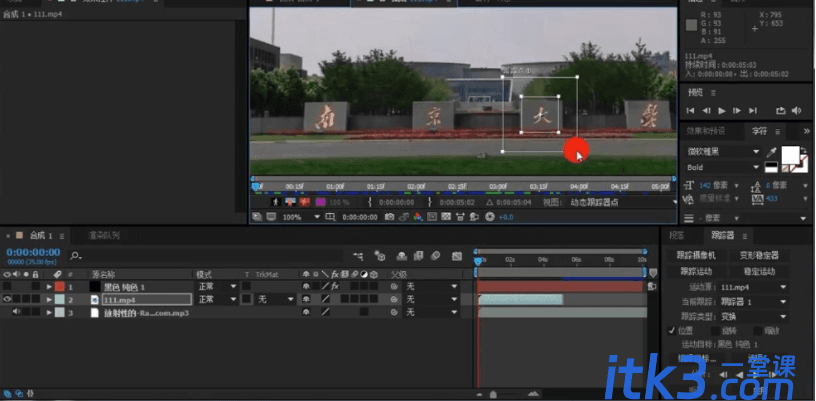Switch to the 段落 panel tab

pos(677,236)
